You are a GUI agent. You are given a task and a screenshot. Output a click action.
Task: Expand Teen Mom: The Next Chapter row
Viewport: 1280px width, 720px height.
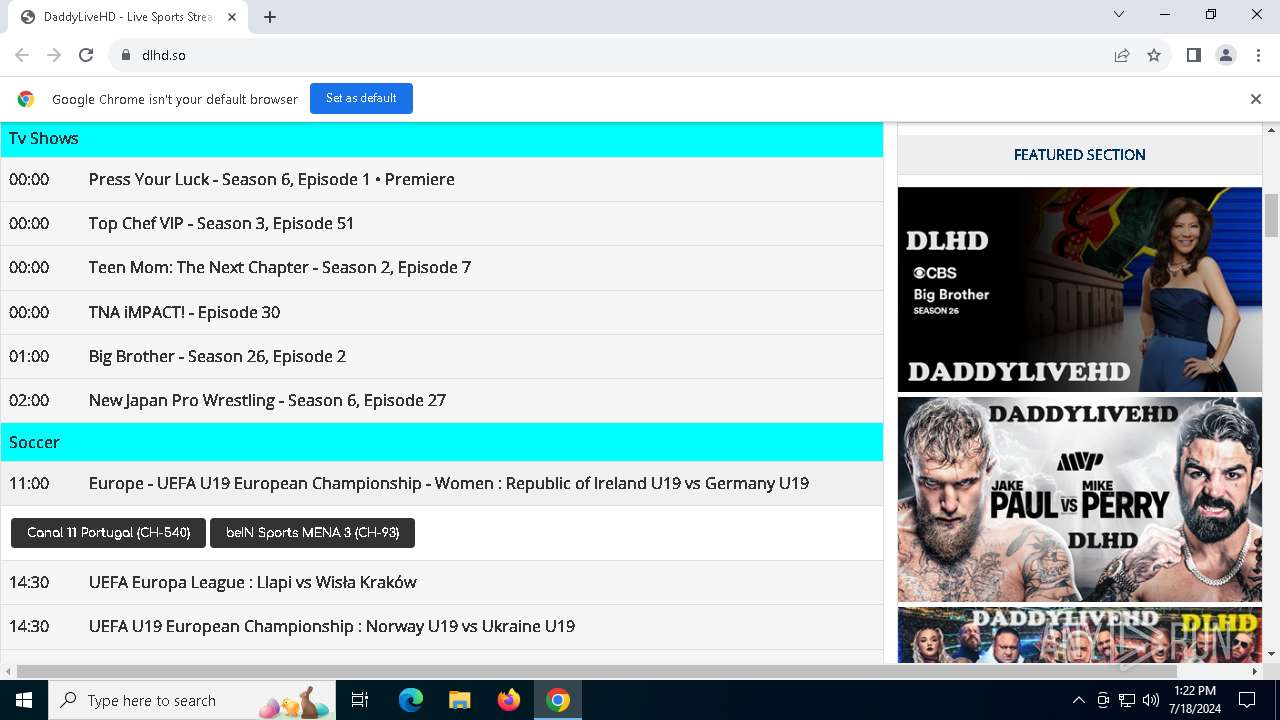click(x=441, y=268)
